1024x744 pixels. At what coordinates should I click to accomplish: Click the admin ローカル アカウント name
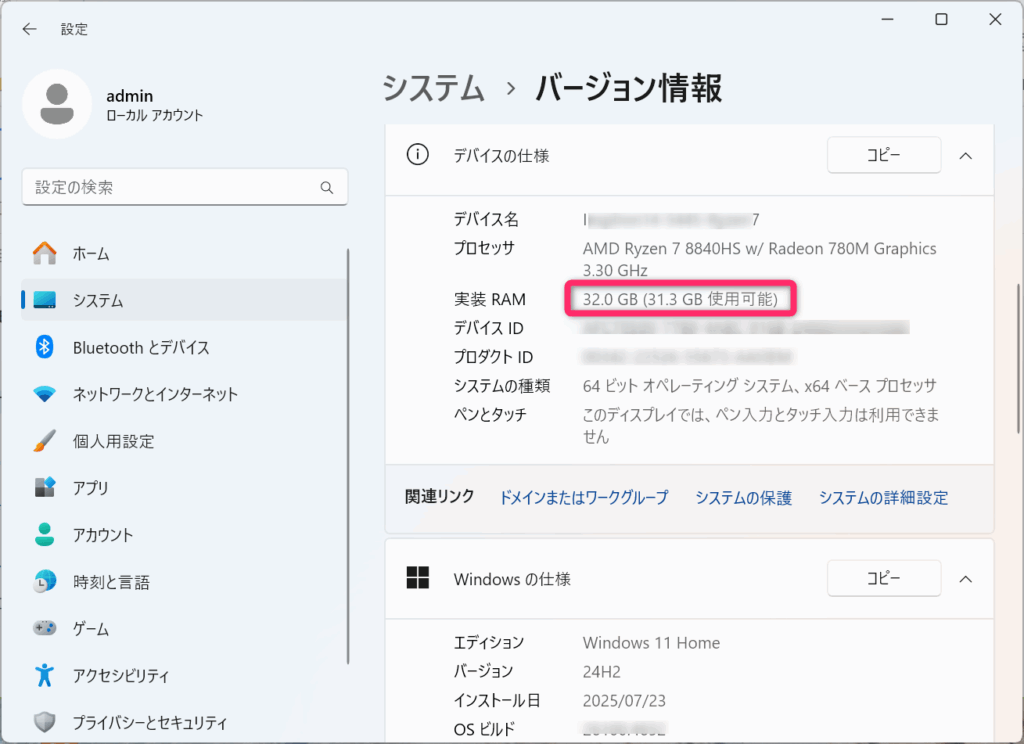pyautogui.click(x=154, y=105)
